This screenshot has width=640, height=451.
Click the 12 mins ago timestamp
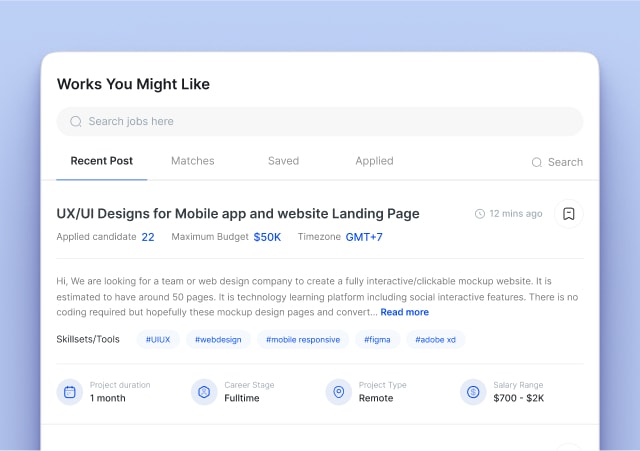coord(516,213)
